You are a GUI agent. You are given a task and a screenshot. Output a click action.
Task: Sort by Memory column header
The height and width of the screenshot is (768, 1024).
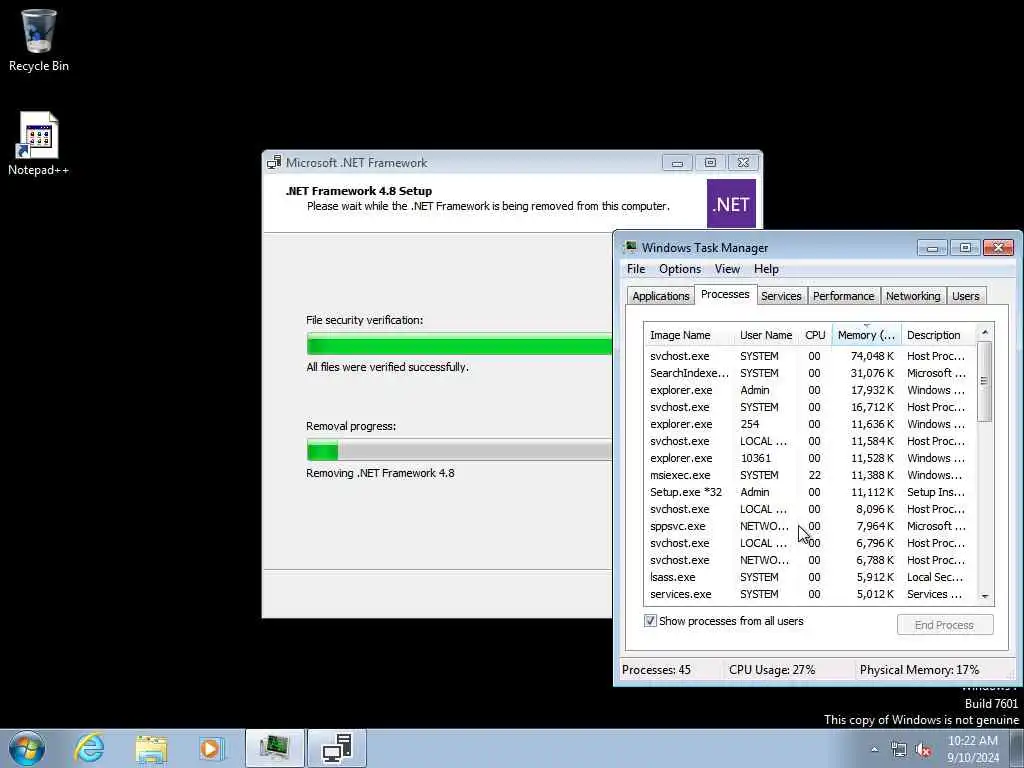click(867, 335)
